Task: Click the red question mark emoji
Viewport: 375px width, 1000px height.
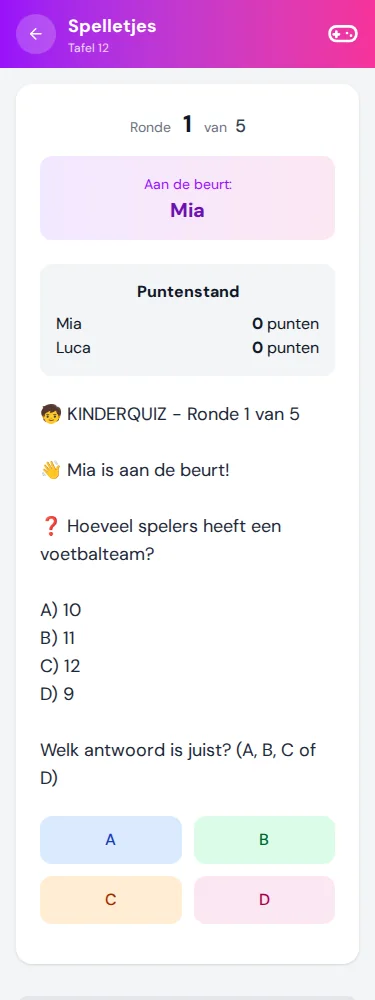Action: click(x=50, y=527)
